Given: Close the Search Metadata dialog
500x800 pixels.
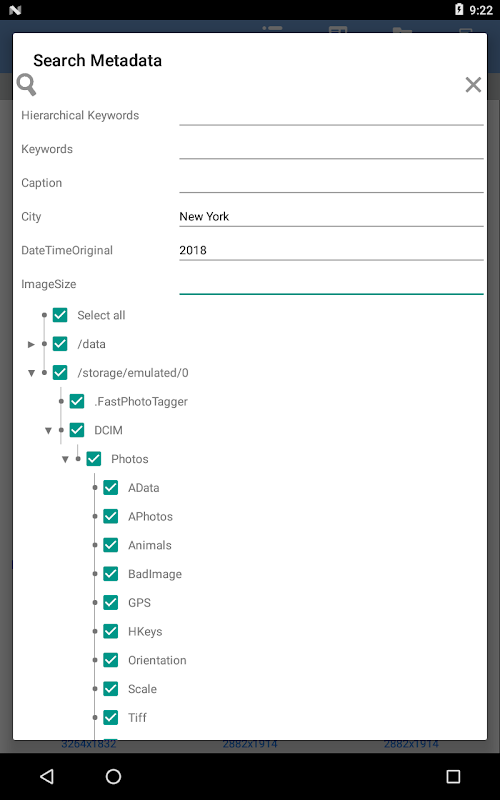Looking at the screenshot, I should click(x=473, y=85).
